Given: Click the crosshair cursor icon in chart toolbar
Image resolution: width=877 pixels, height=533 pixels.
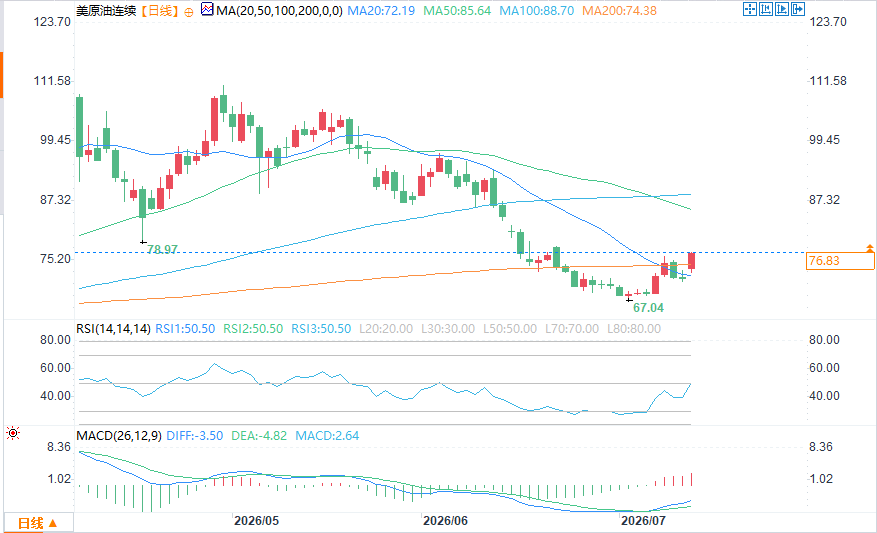Looking at the screenshot, I should 749,9.
